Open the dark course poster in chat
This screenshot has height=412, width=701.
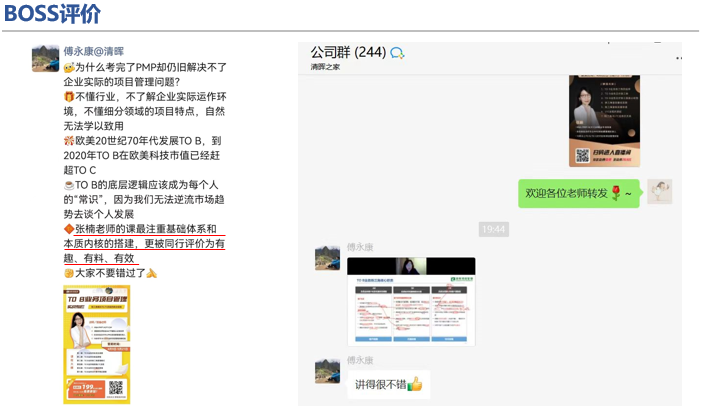click(x=604, y=120)
